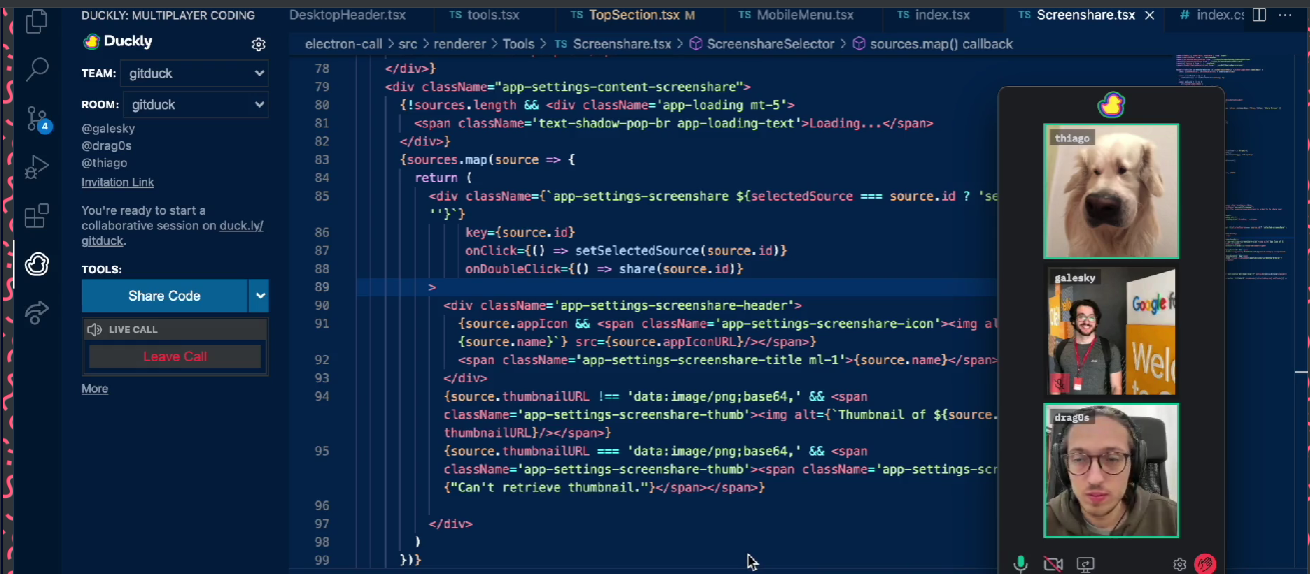1310x574 pixels.
Task: Mute the microphone in the call panel
Action: pyautogui.click(x=1020, y=565)
